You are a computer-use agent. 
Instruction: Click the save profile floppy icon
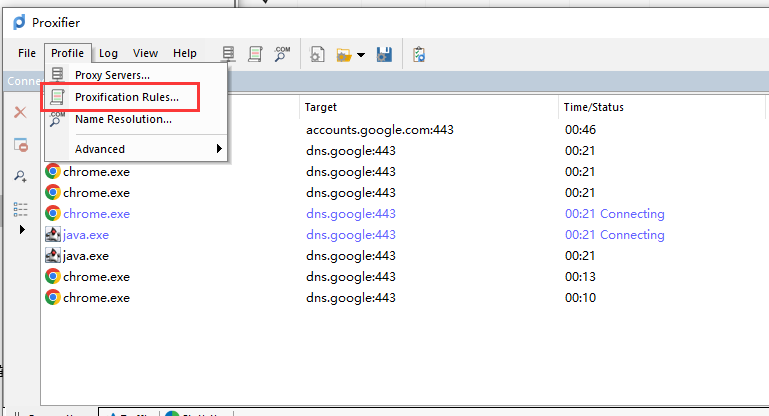(384, 54)
